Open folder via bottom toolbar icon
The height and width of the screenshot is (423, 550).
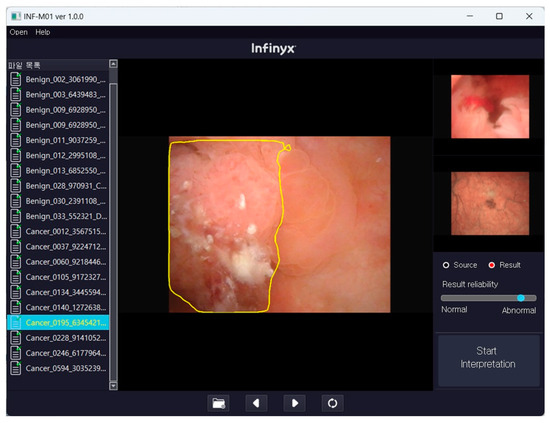[x=219, y=403]
